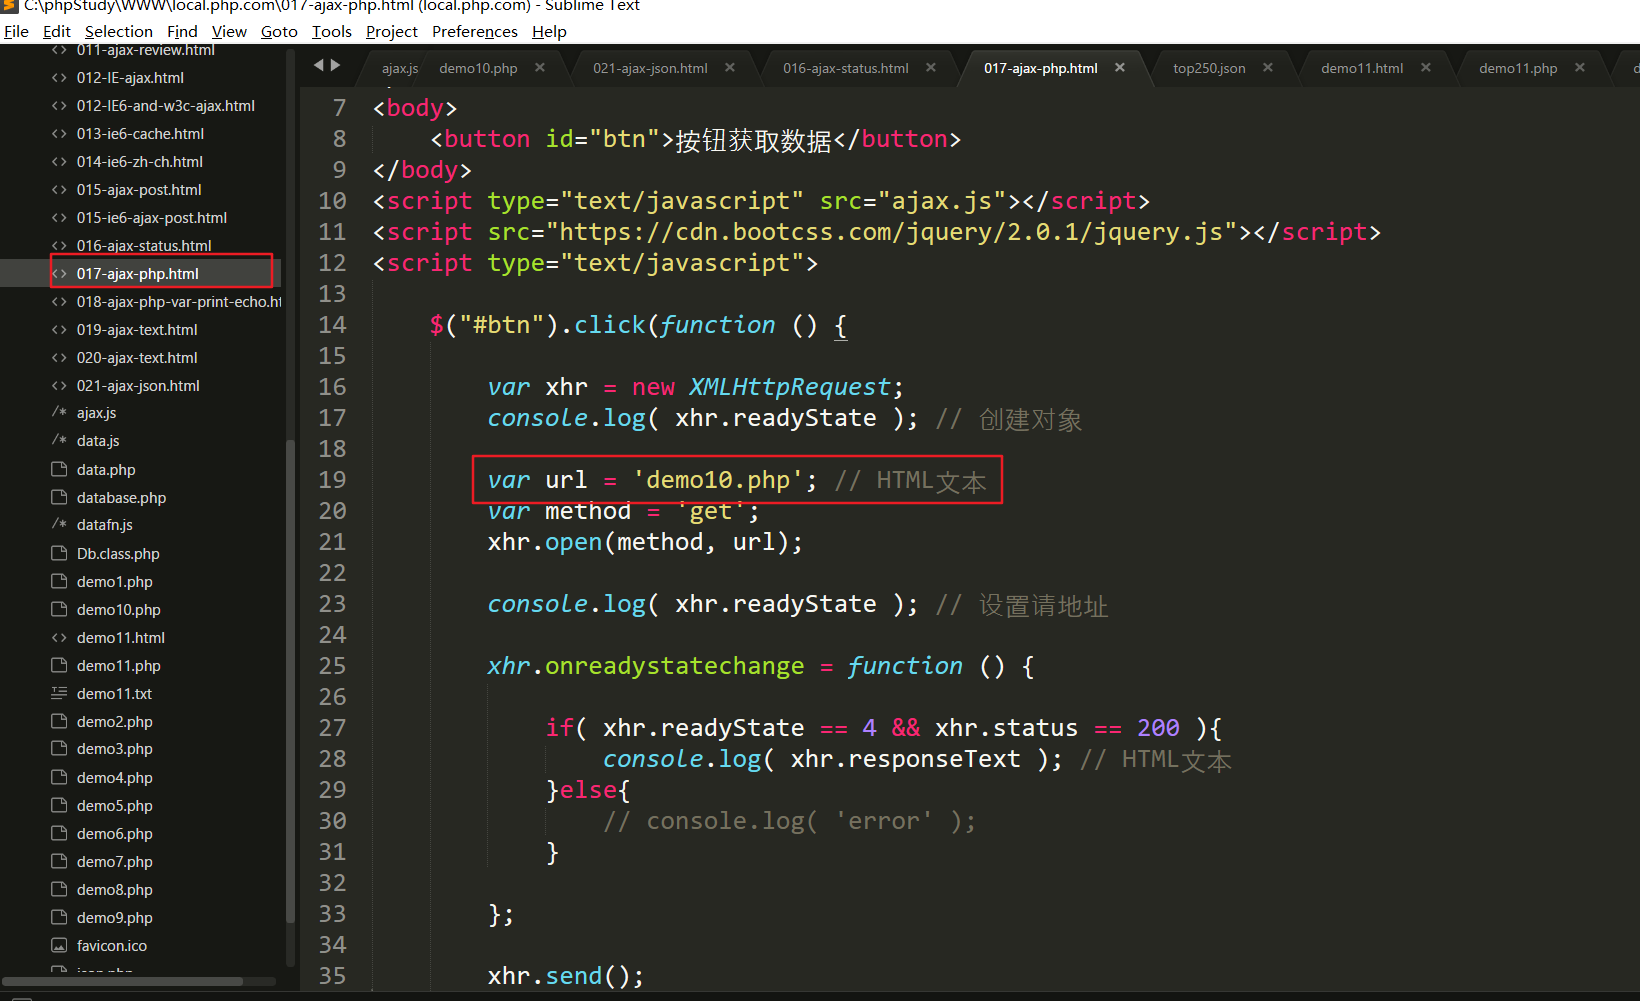The width and height of the screenshot is (1640, 1001).
Task: Open the Selection menu
Action: (x=118, y=32)
